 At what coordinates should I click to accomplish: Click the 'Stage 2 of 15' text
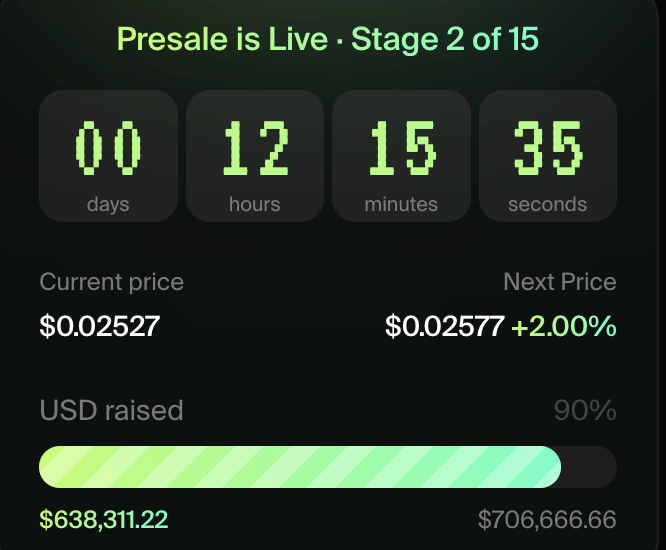coord(445,40)
